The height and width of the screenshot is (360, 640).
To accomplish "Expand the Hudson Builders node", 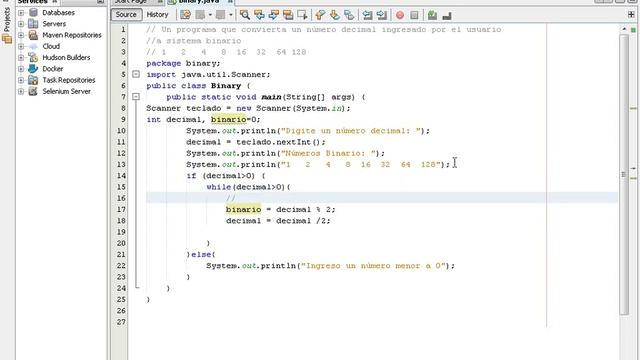I will [21, 58].
